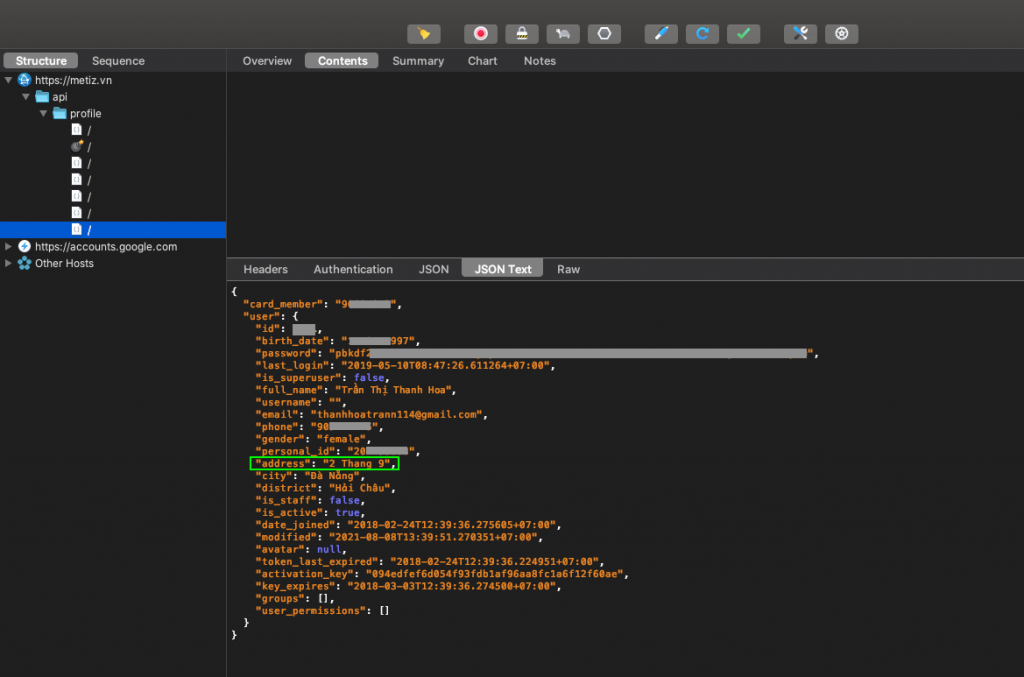Viewport: 1024px width, 677px height.
Task: Clear the session with the broom icon
Action: click(424, 34)
